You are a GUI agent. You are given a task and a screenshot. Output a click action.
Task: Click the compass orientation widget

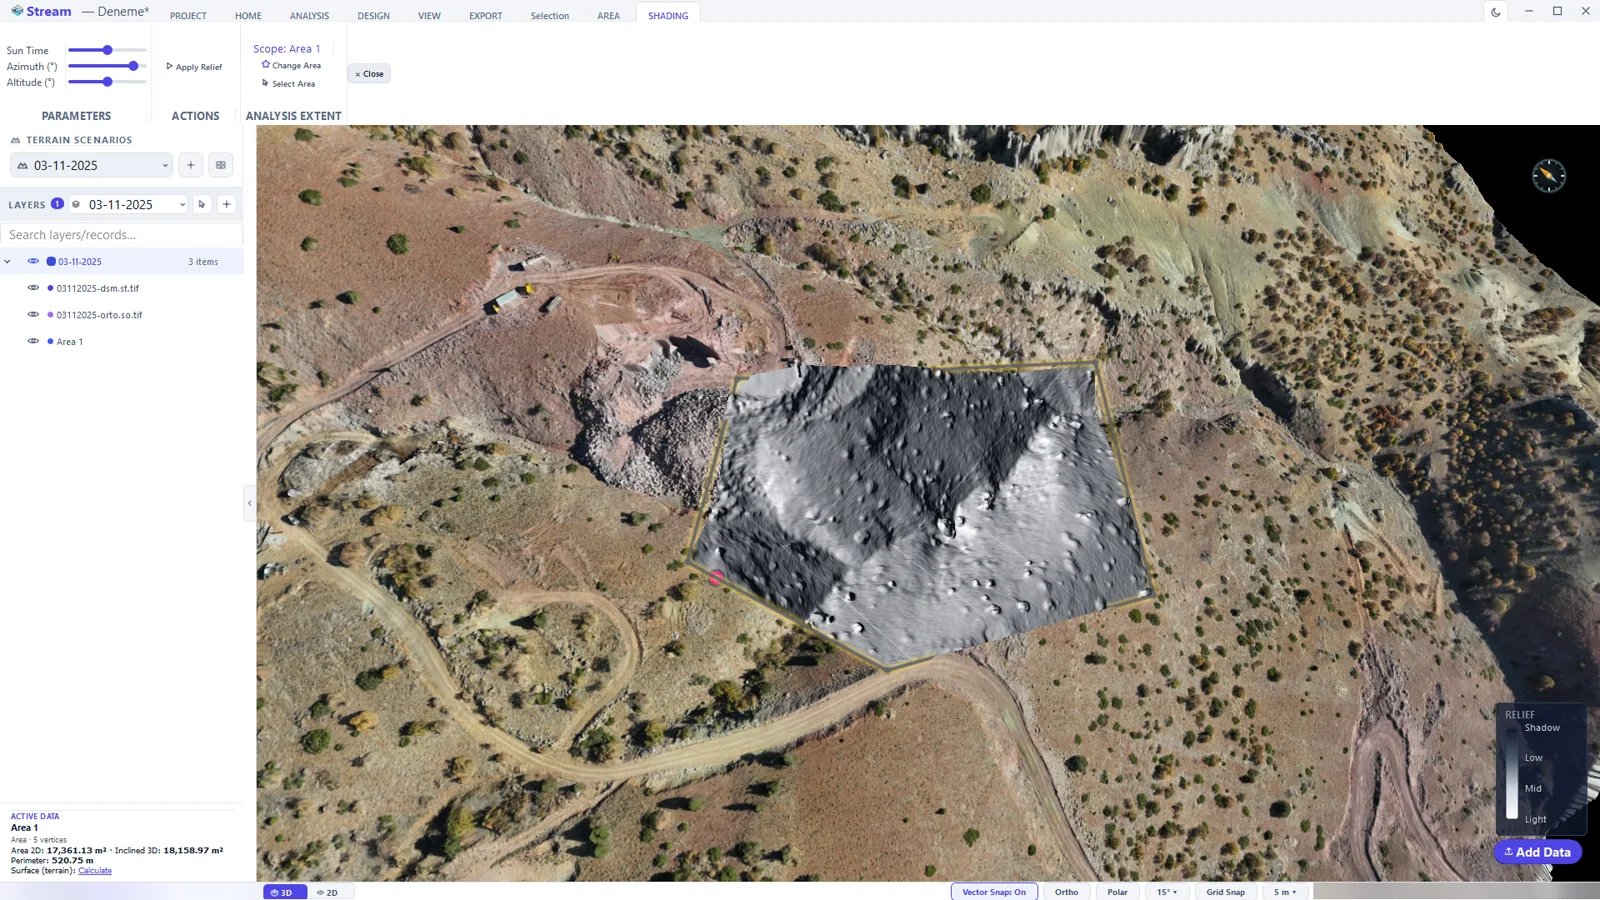(1549, 176)
